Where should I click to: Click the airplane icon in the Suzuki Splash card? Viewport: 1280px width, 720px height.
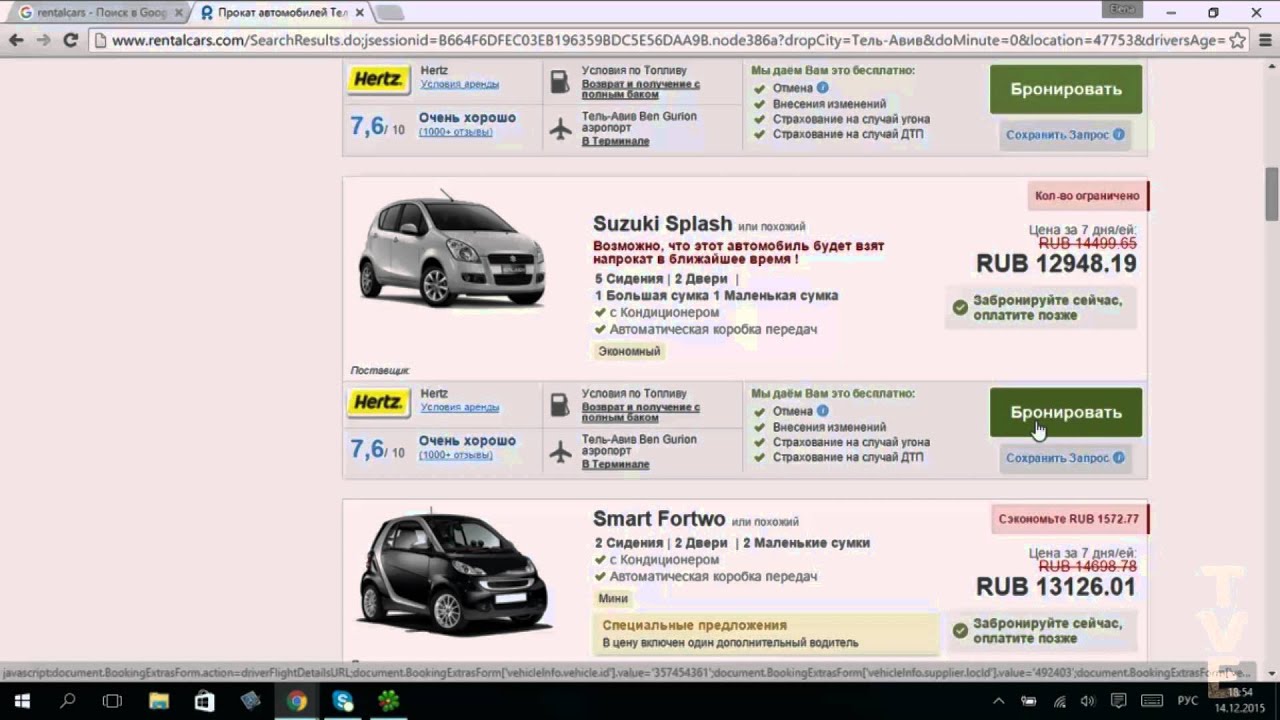(560, 452)
